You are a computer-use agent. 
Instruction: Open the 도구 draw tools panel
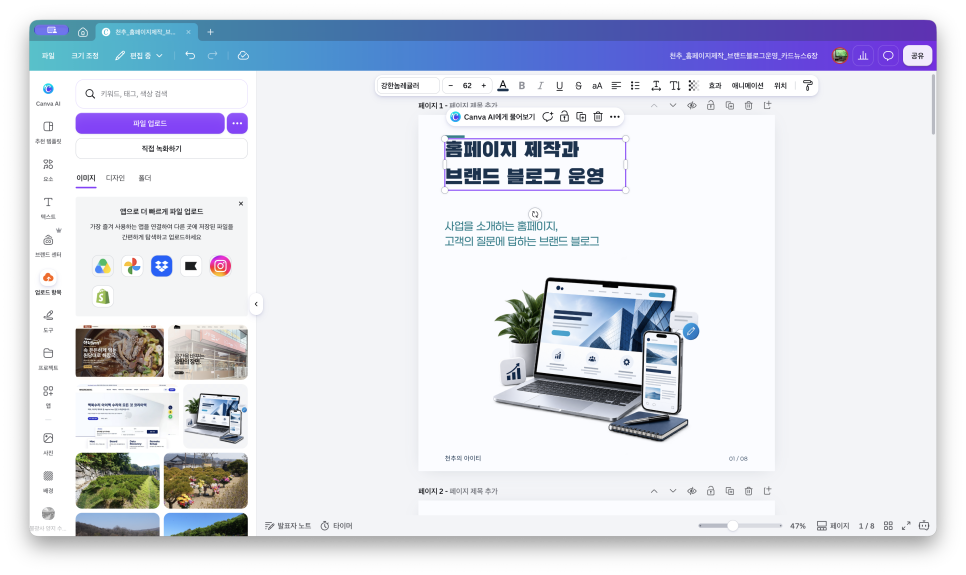(x=48, y=320)
